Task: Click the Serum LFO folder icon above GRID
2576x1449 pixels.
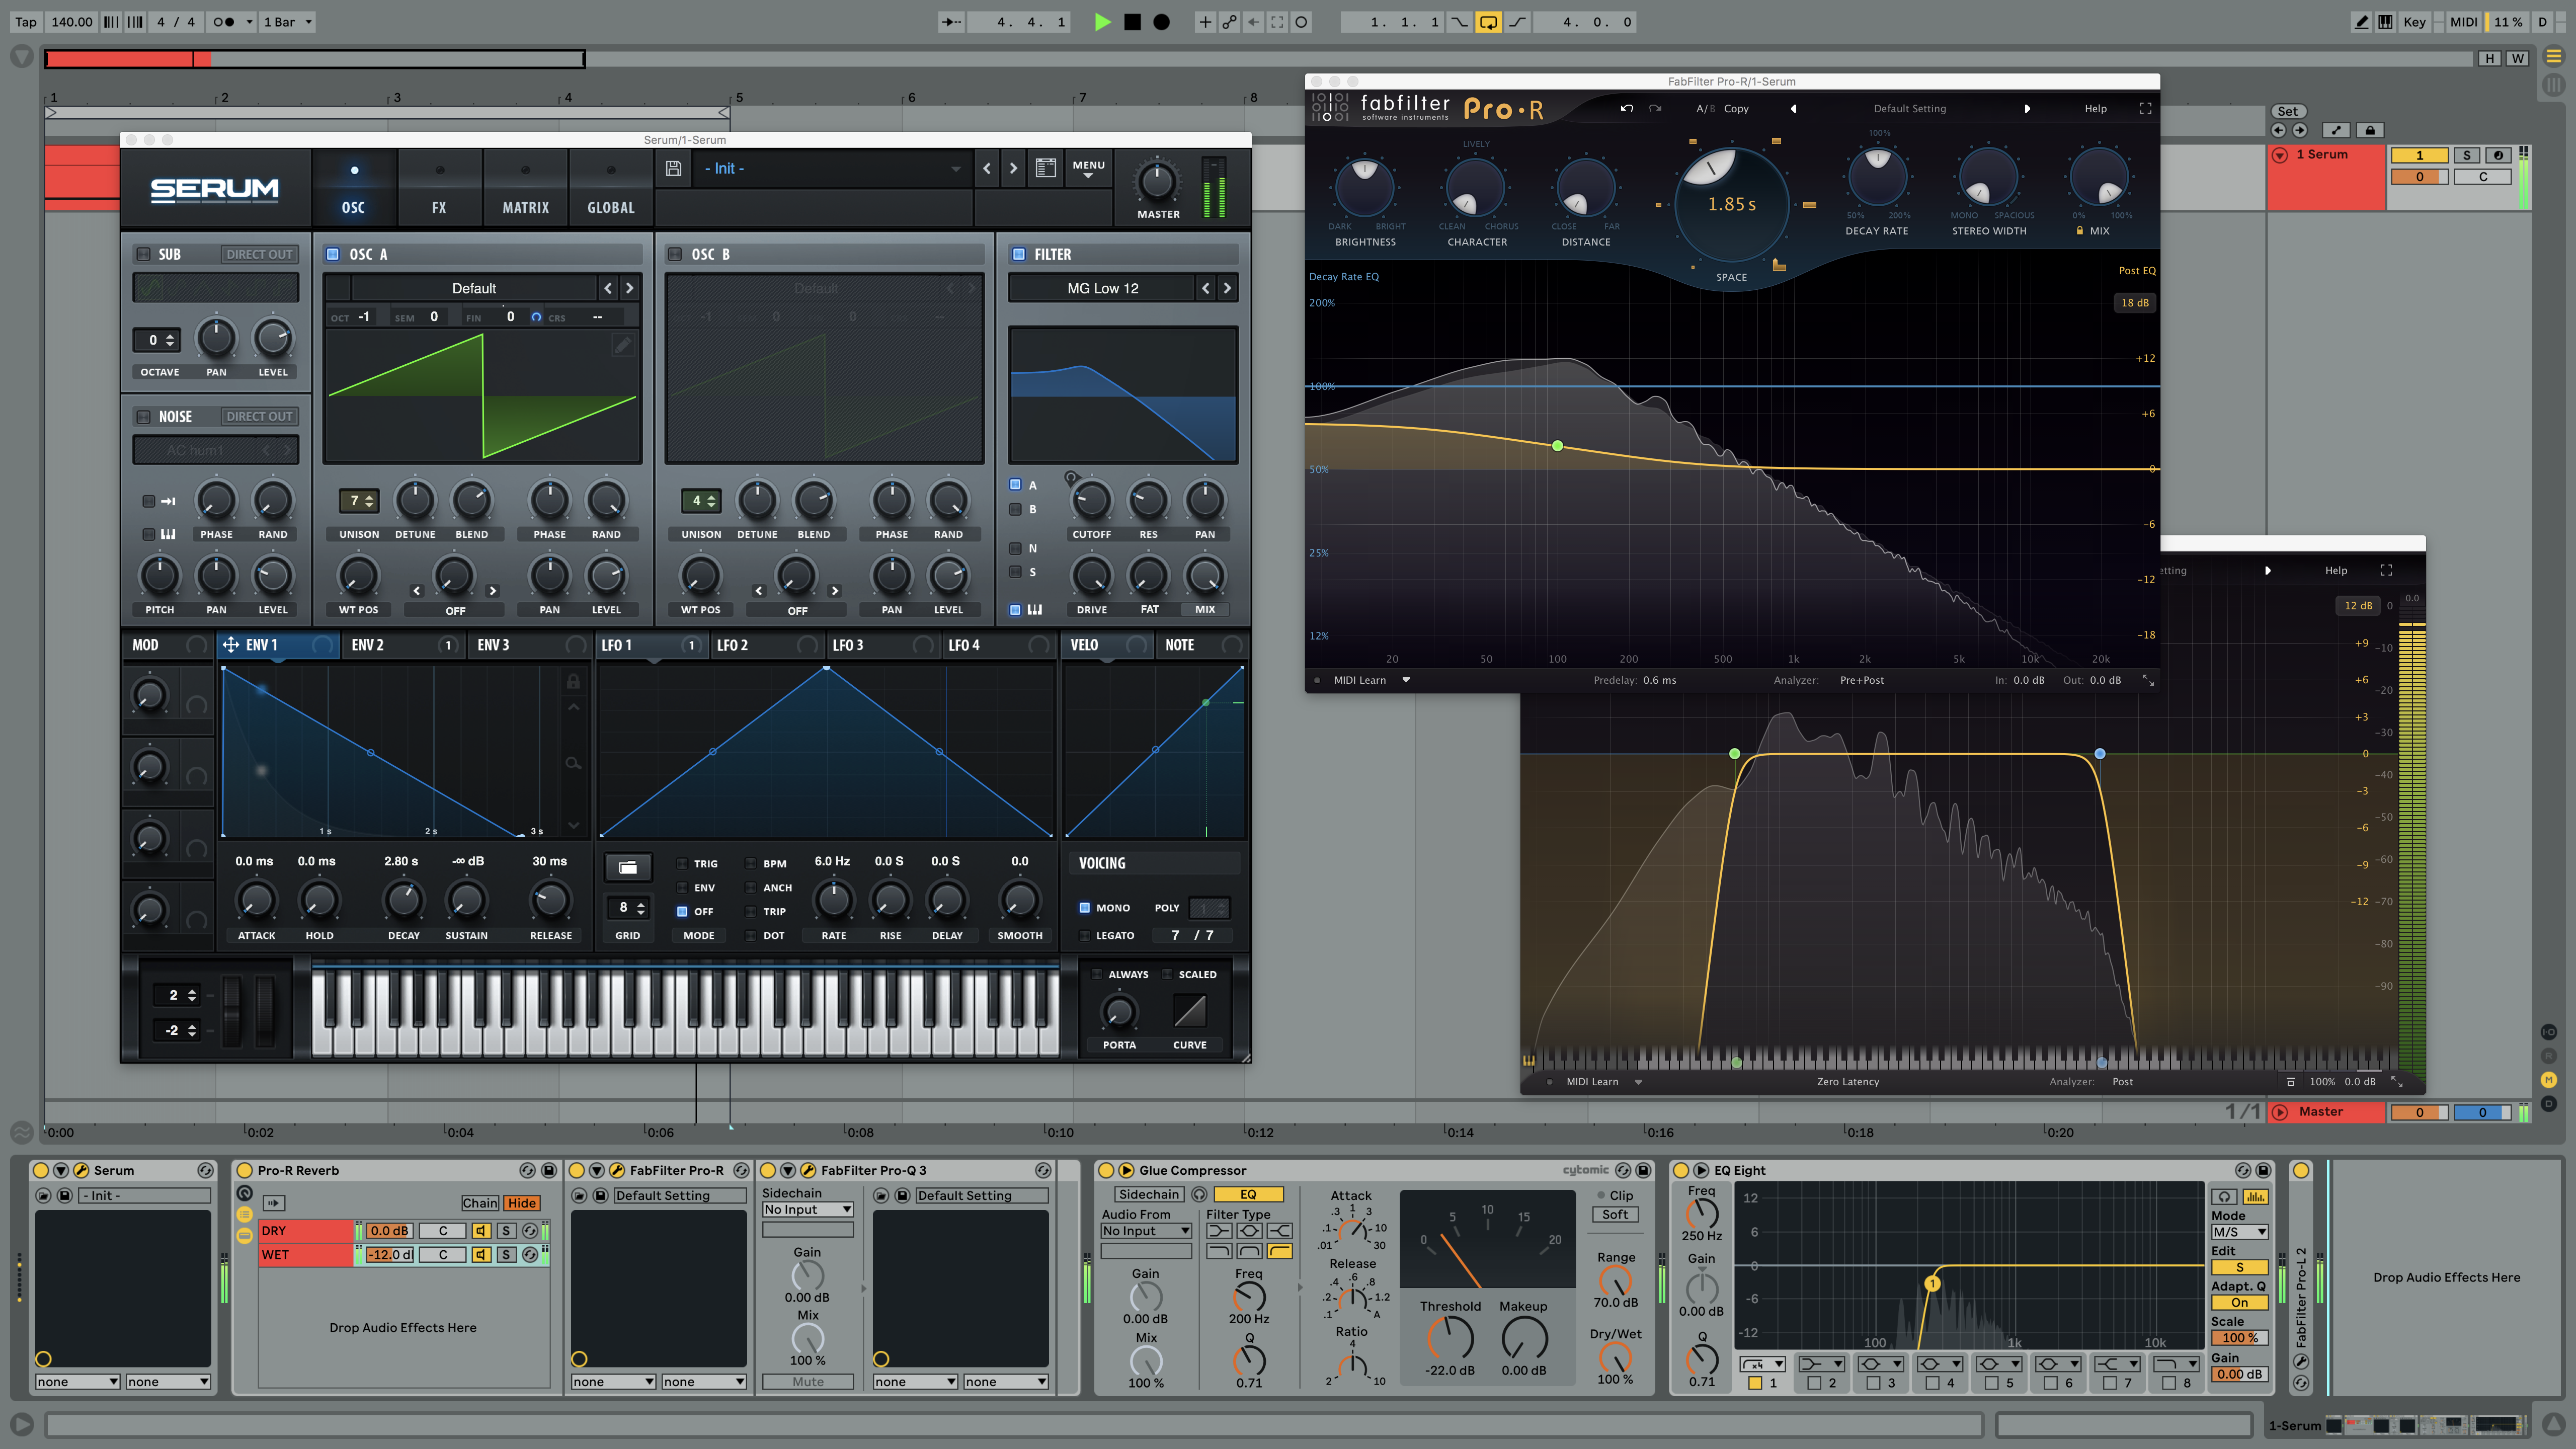Action: pyautogui.click(x=628, y=867)
